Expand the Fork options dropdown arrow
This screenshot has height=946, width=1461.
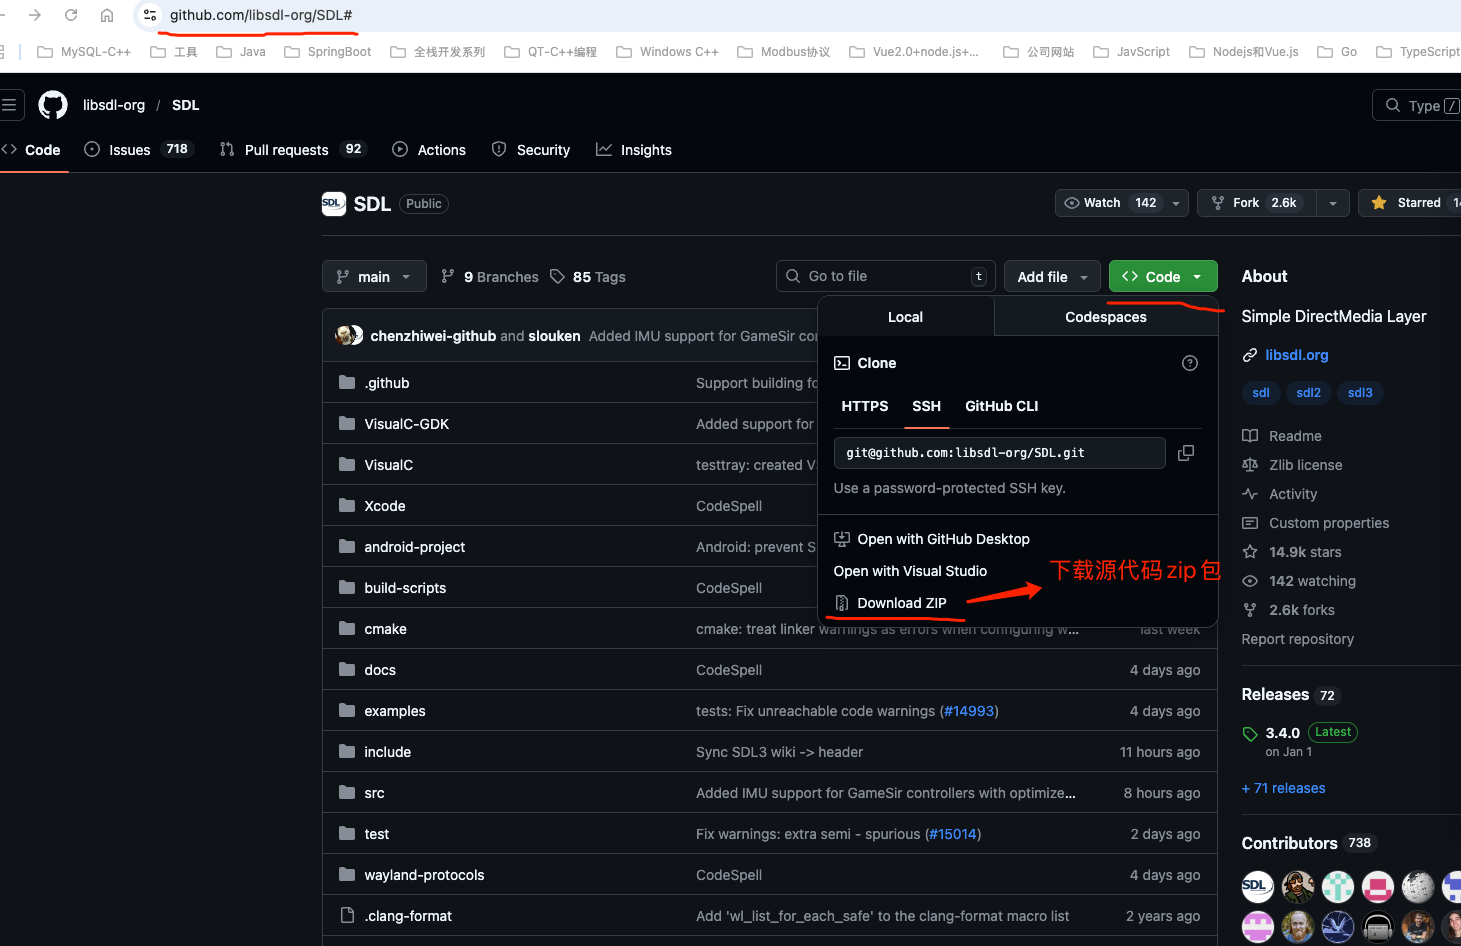click(1333, 203)
